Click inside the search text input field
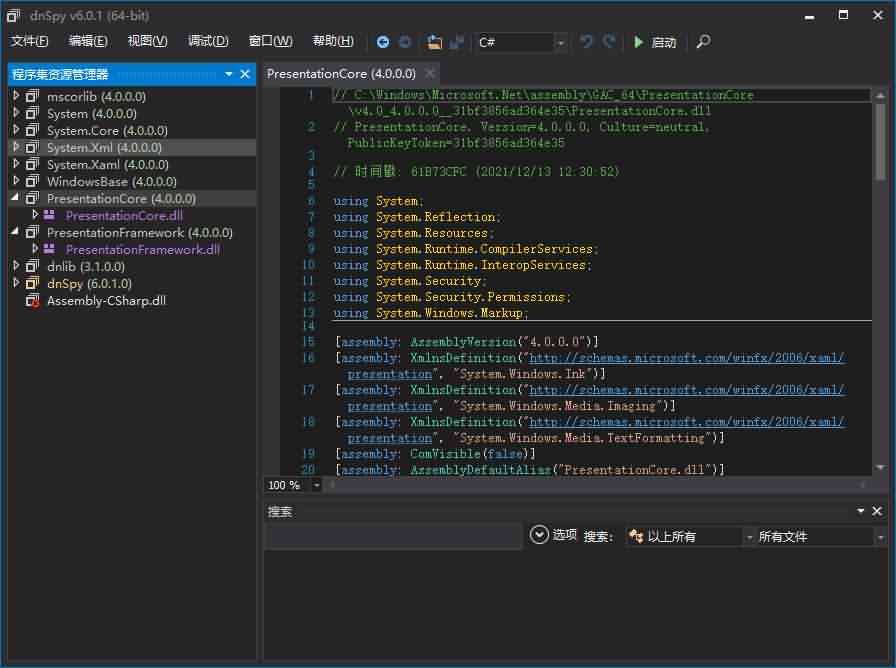Screen dimensions: 896x668 point(392,537)
